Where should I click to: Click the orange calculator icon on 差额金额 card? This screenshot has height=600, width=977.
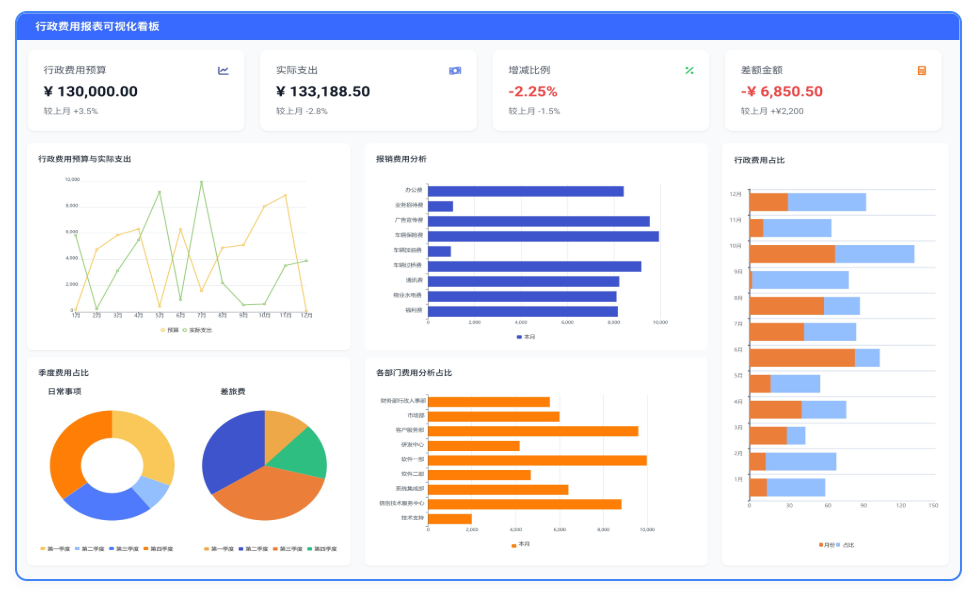921,71
